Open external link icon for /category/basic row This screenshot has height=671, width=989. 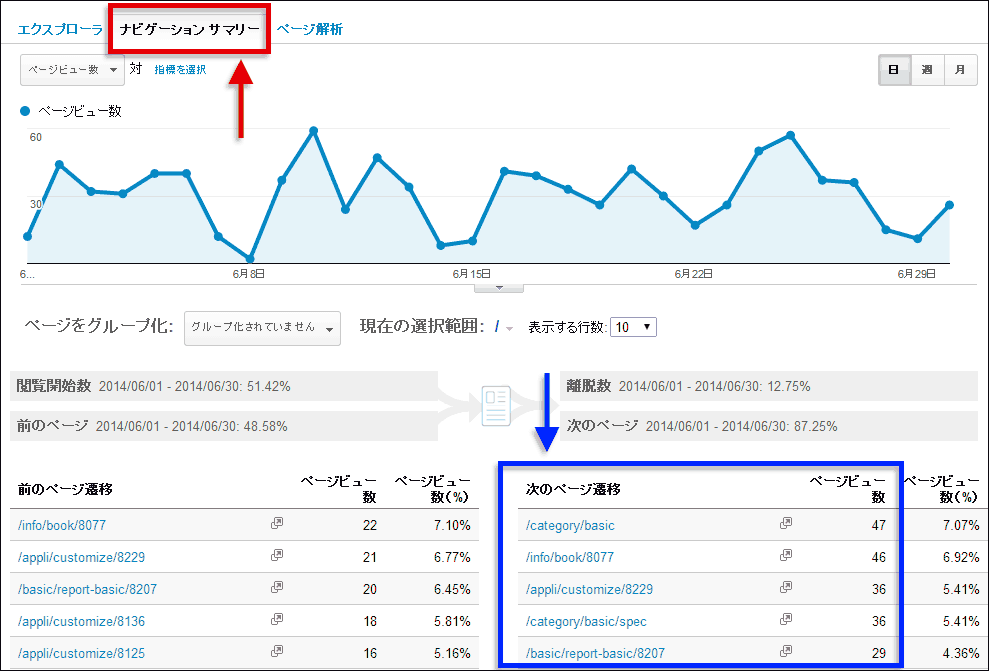point(786,523)
